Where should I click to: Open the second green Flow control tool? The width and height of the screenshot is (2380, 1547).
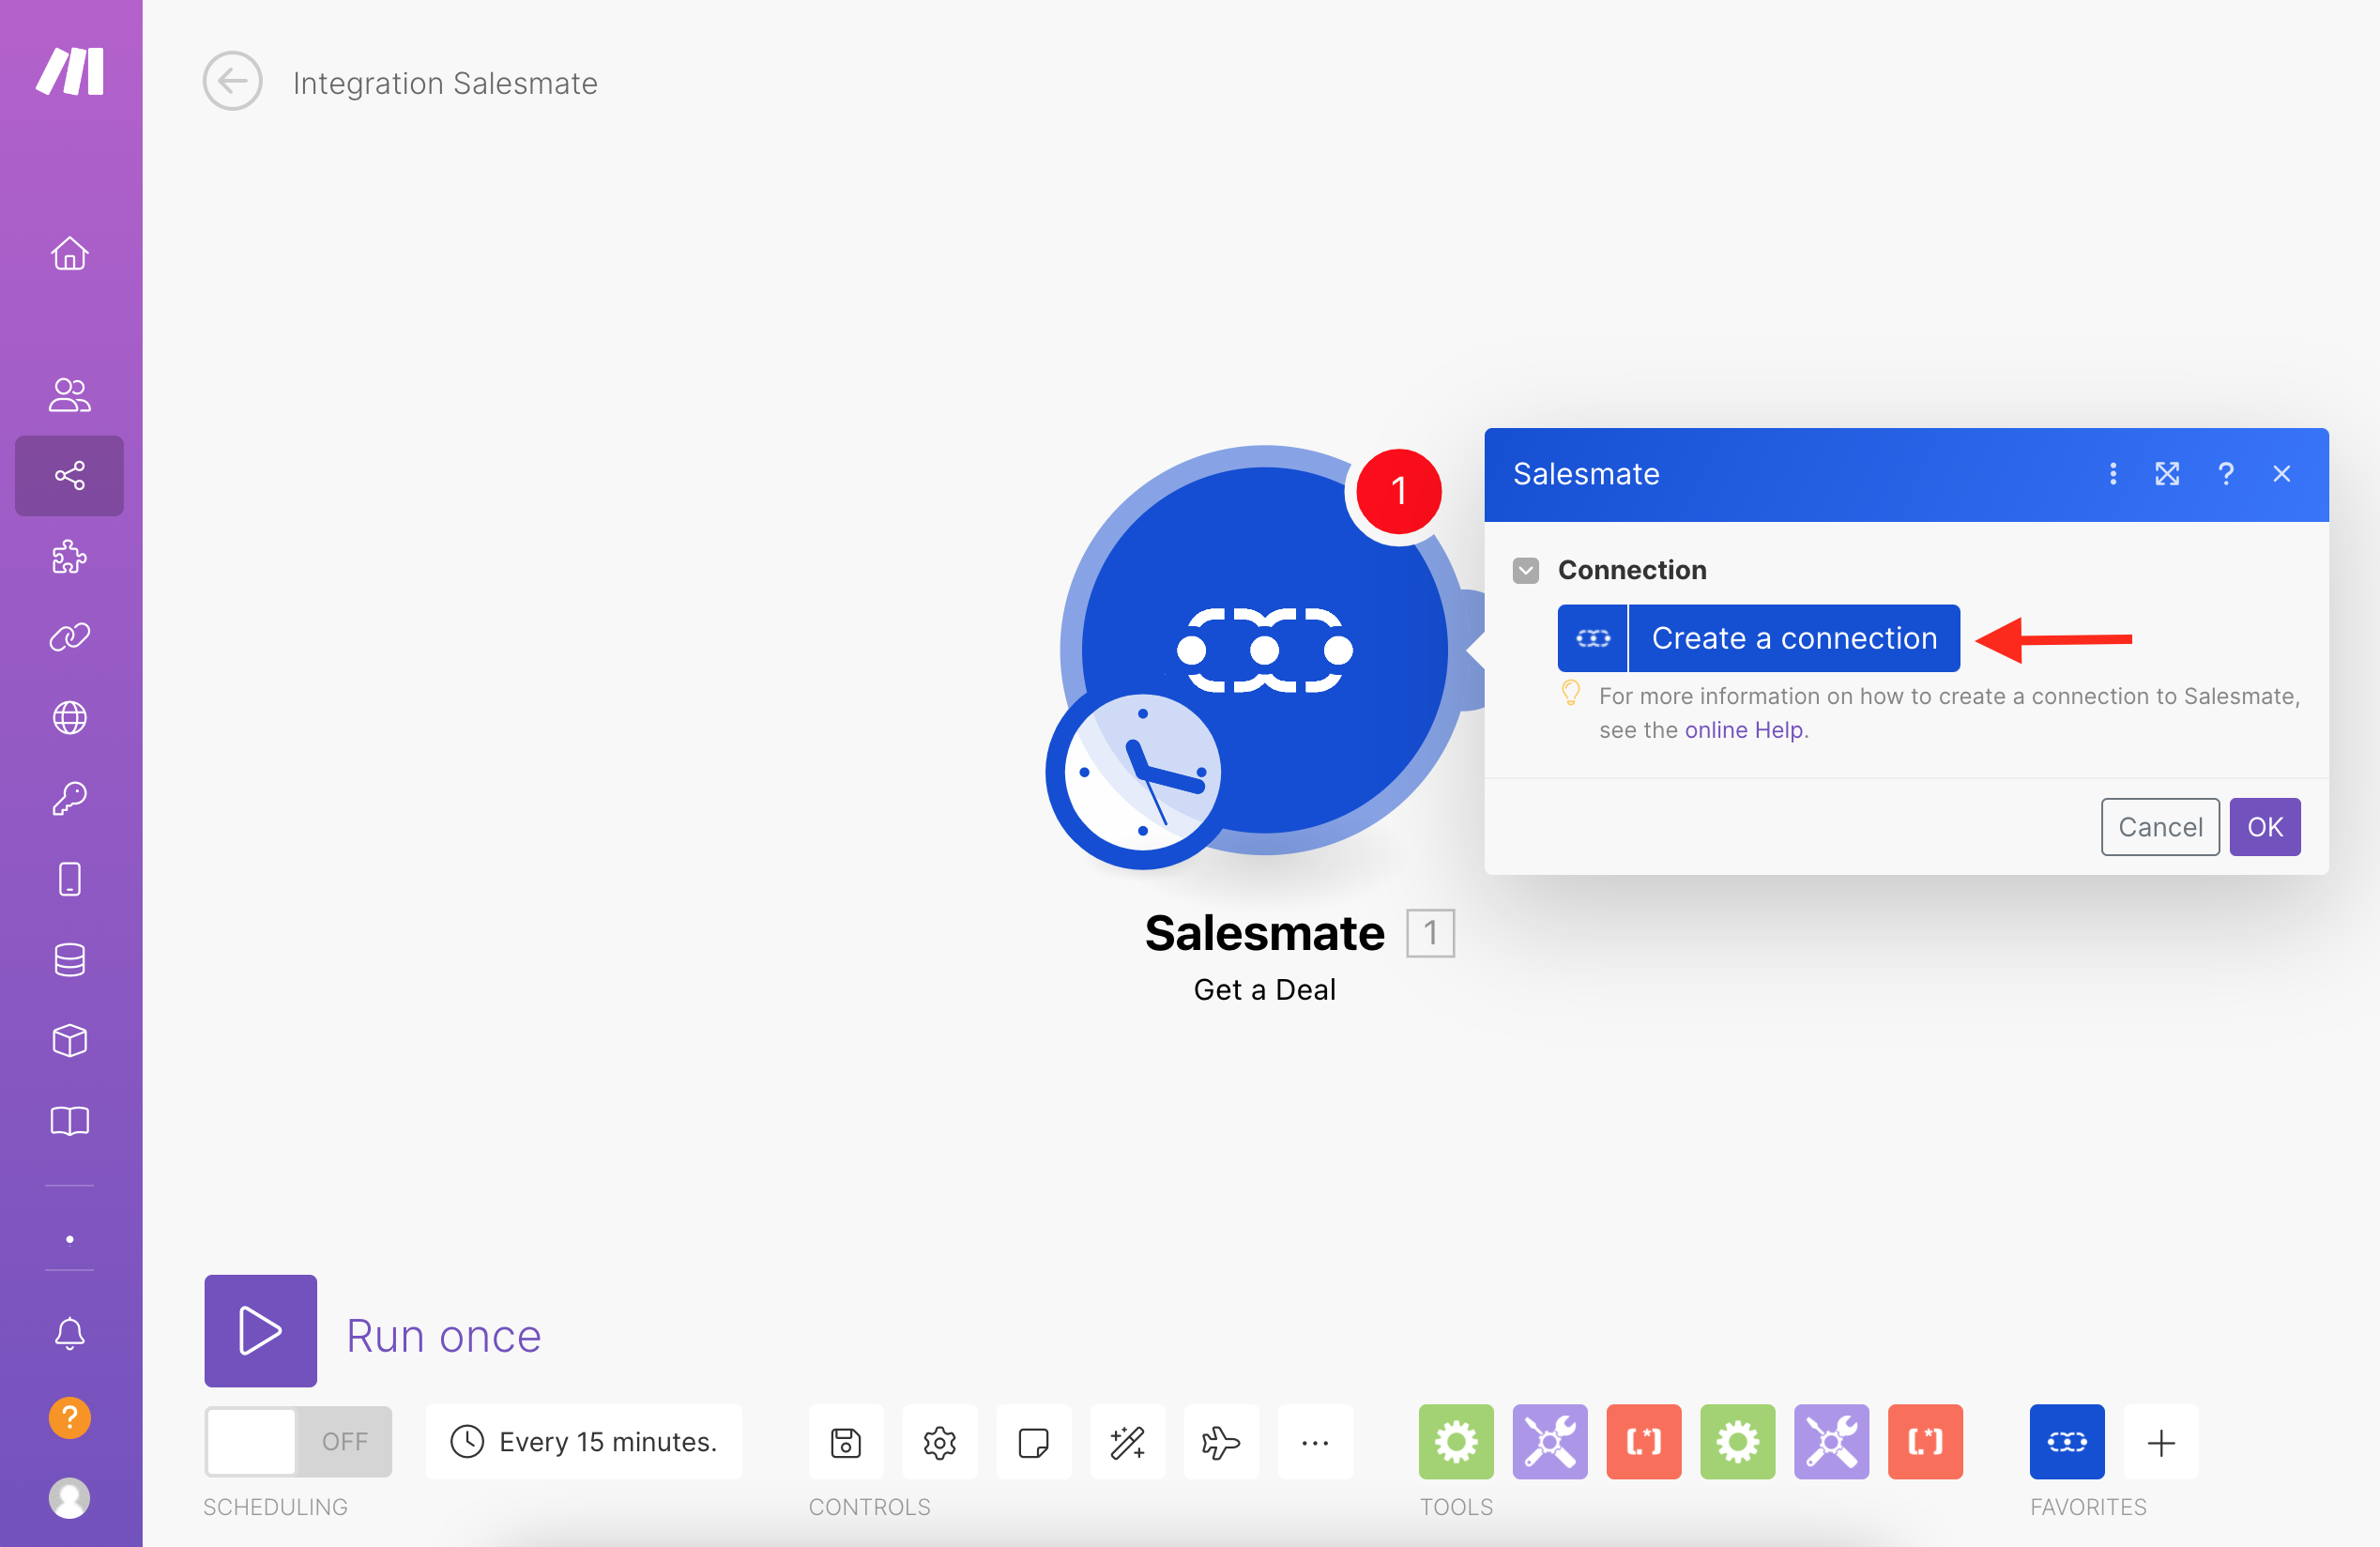coord(1738,1442)
